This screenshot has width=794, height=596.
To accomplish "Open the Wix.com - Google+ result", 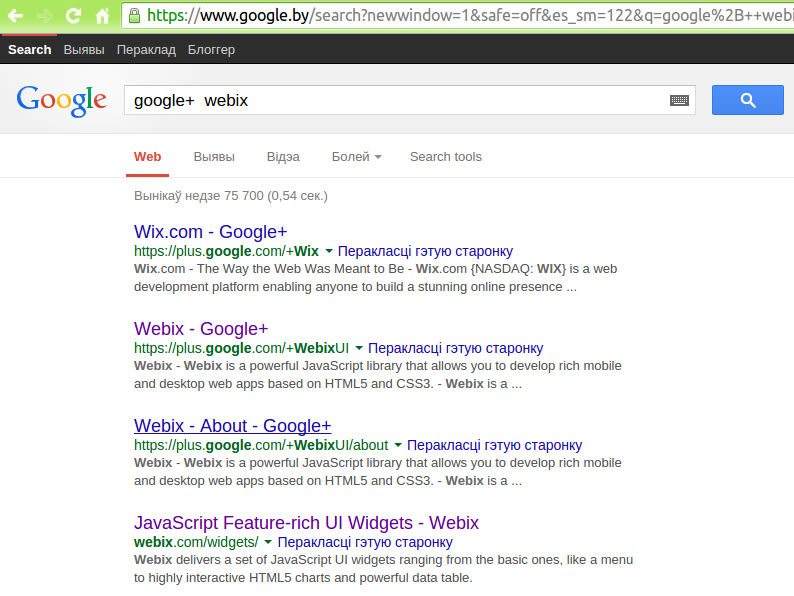I will (x=210, y=231).
